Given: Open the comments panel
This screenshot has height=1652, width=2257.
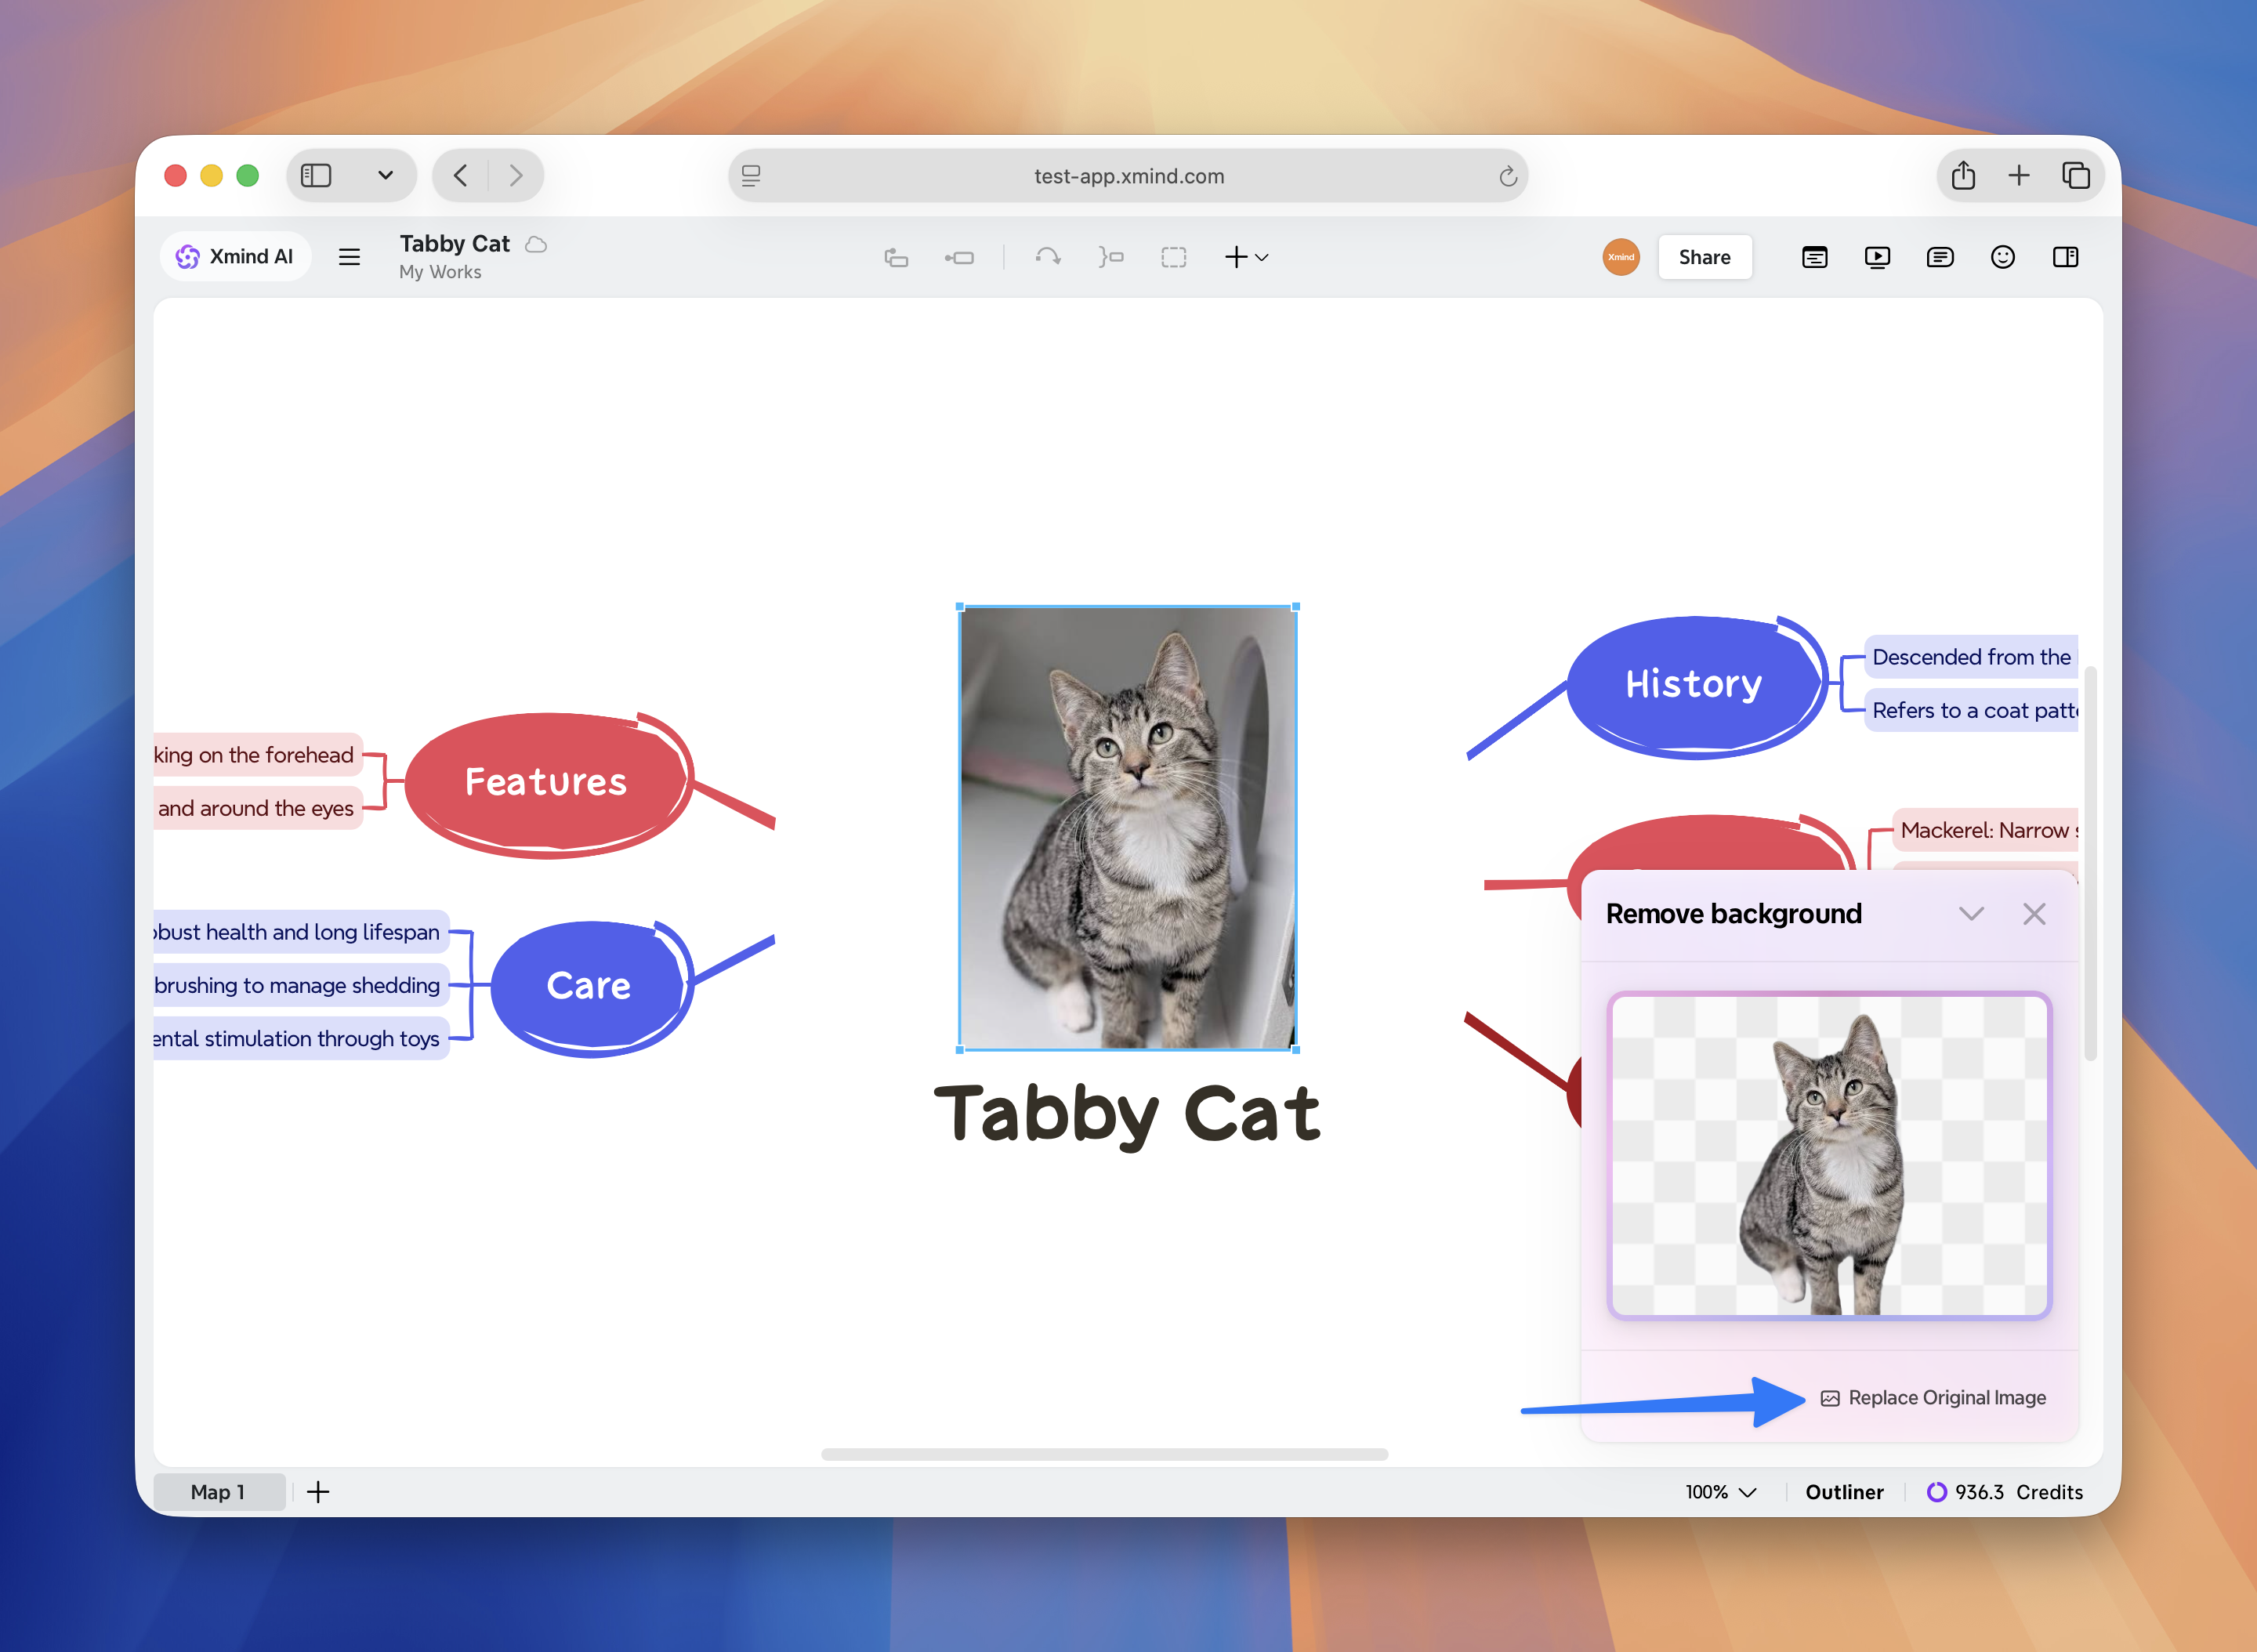Looking at the screenshot, I should (1940, 258).
